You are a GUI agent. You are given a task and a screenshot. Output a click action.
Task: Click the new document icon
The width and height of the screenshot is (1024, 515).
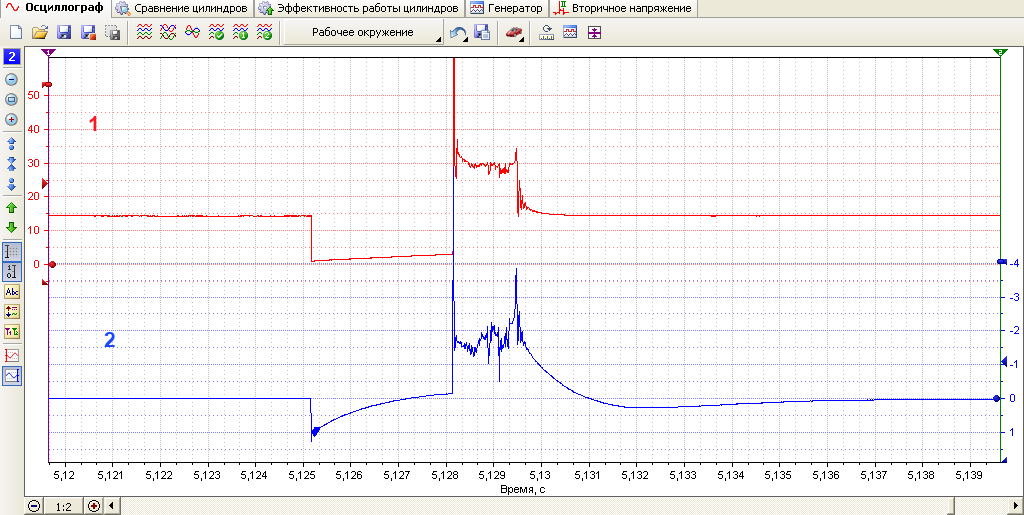point(16,32)
